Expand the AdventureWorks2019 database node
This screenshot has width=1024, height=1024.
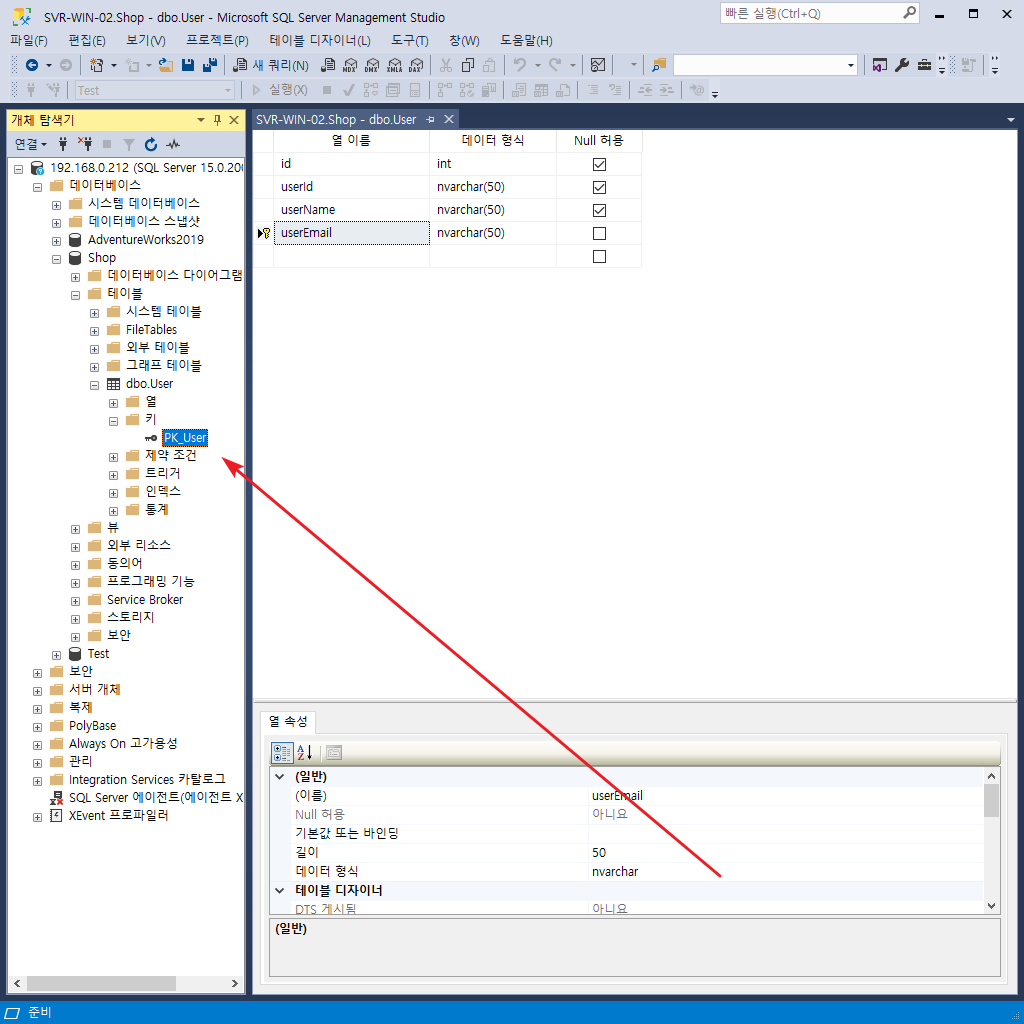[x=57, y=241]
